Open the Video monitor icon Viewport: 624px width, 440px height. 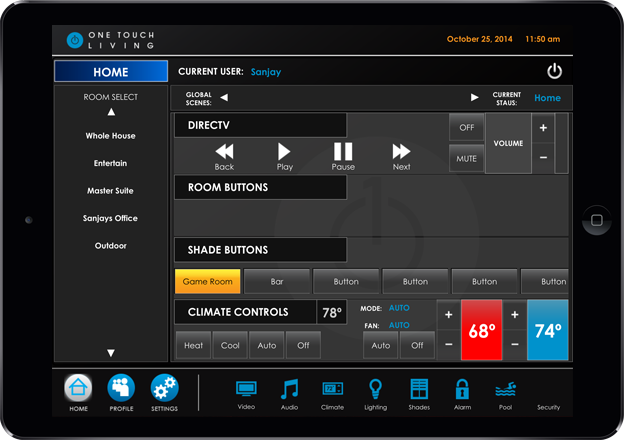(246, 389)
